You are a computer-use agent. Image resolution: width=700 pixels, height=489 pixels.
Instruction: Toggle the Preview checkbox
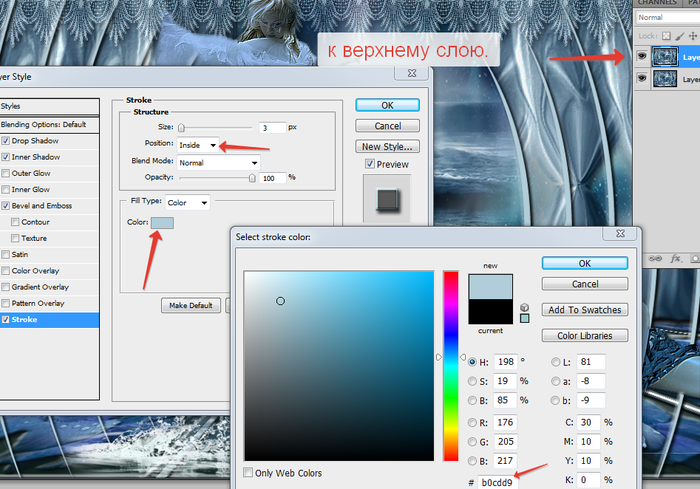tap(370, 164)
